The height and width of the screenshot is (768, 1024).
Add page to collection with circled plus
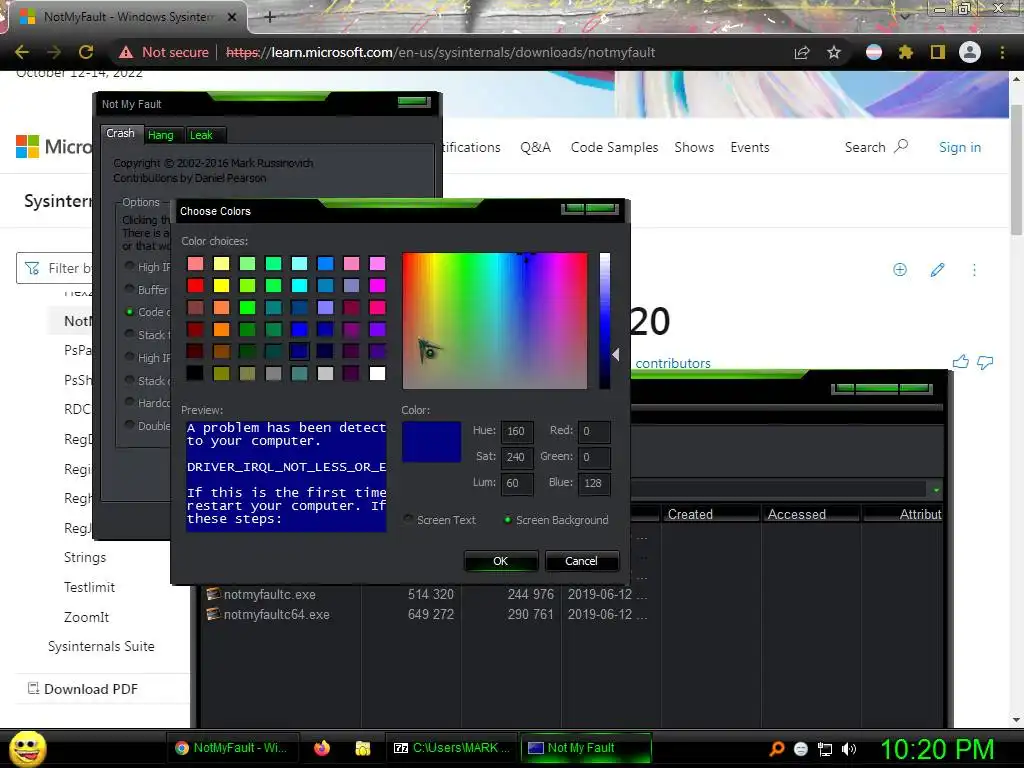(900, 270)
